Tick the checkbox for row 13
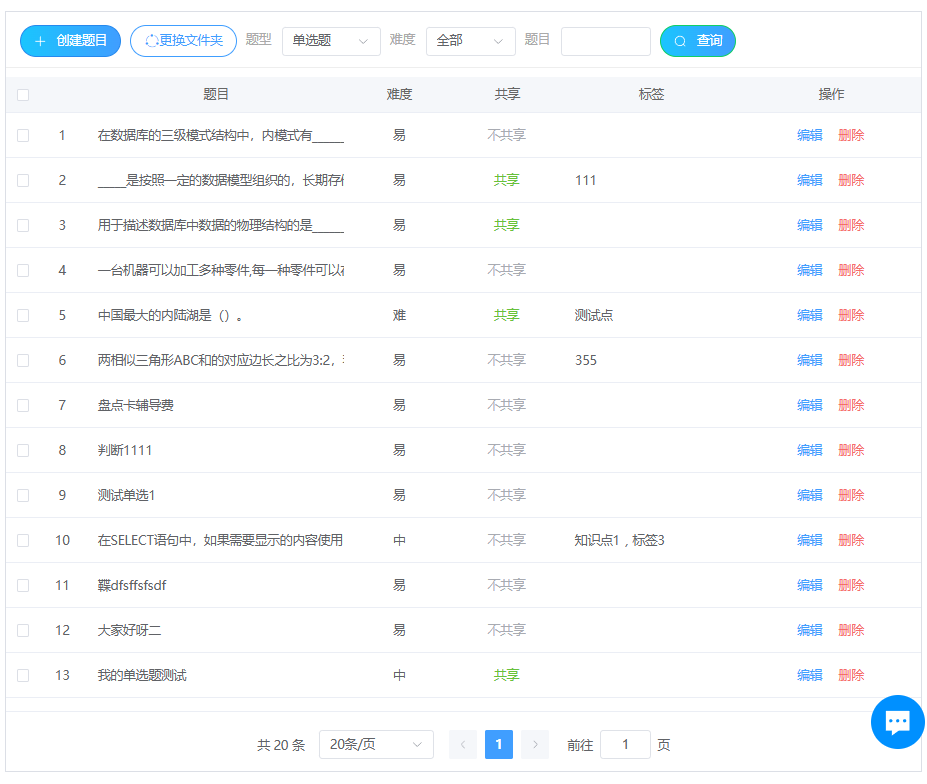Screen dimensions: 927x784 pos(23,675)
